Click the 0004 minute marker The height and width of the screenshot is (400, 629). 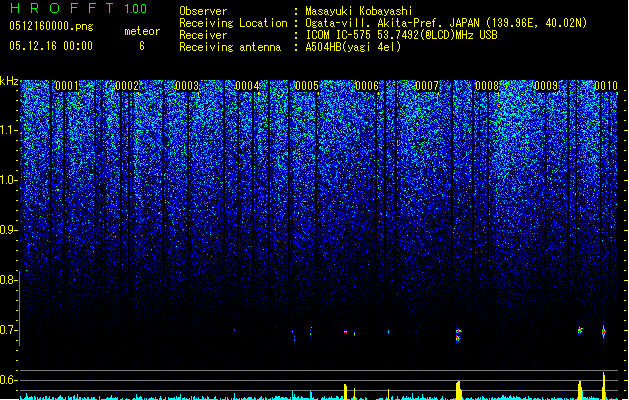(x=247, y=86)
